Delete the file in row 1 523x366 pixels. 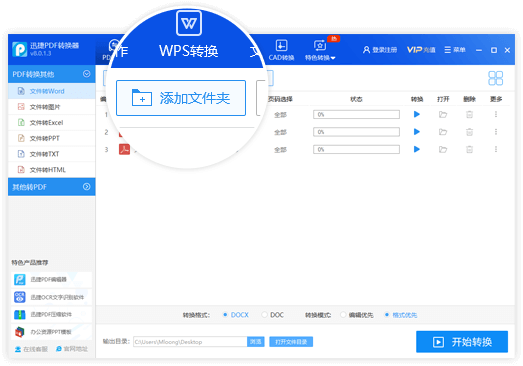tap(469, 115)
